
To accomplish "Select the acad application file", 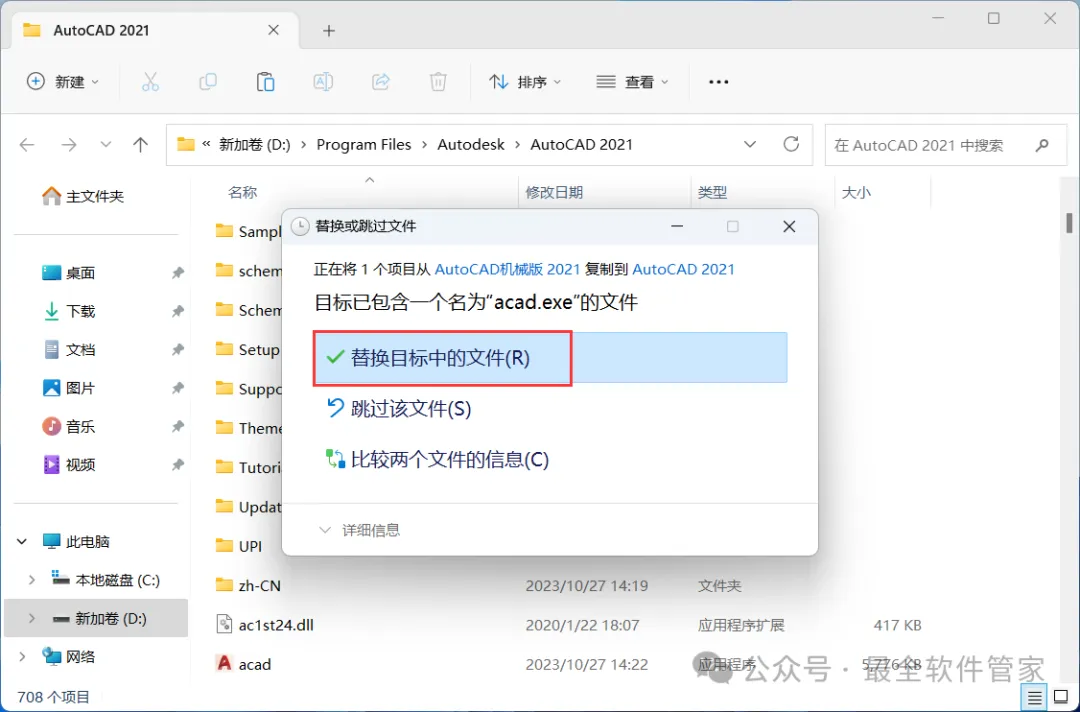I will [244, 664].
